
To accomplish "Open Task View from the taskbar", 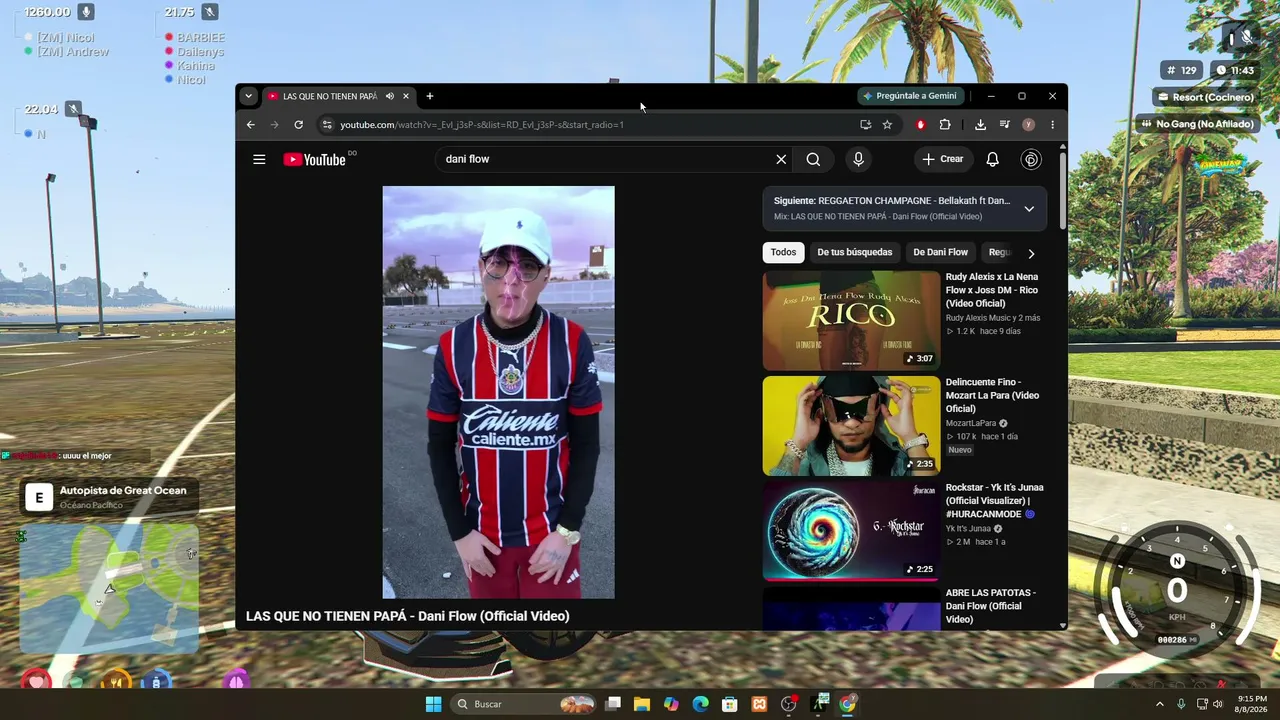I will (x=613, y=704).
